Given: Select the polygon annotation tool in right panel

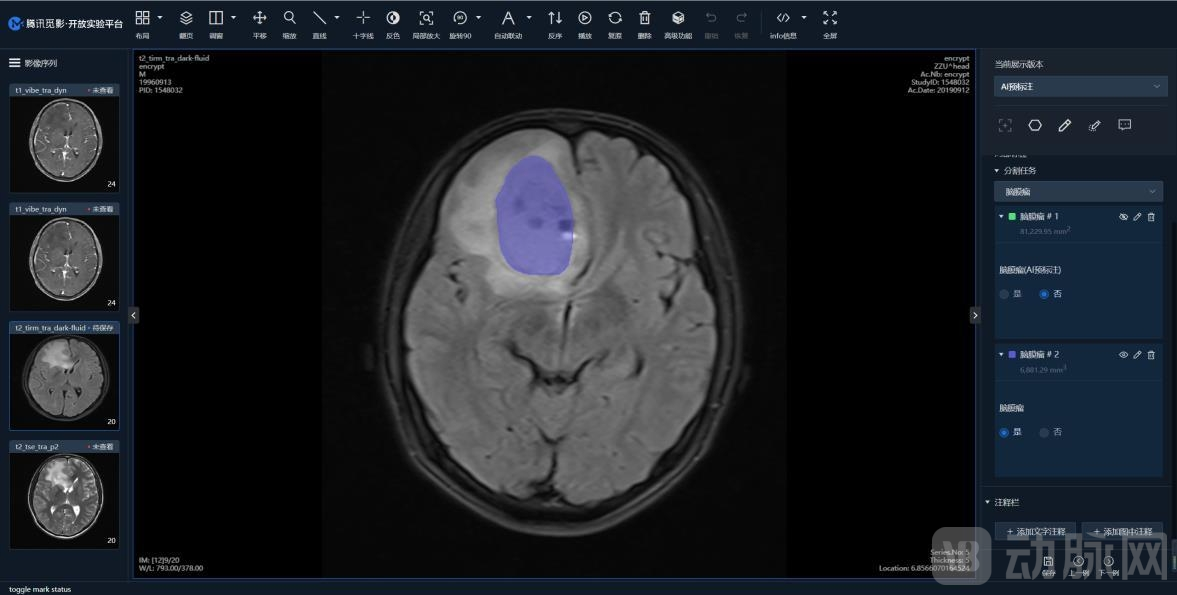Looking at the screenshot, I should [1035, 125].
